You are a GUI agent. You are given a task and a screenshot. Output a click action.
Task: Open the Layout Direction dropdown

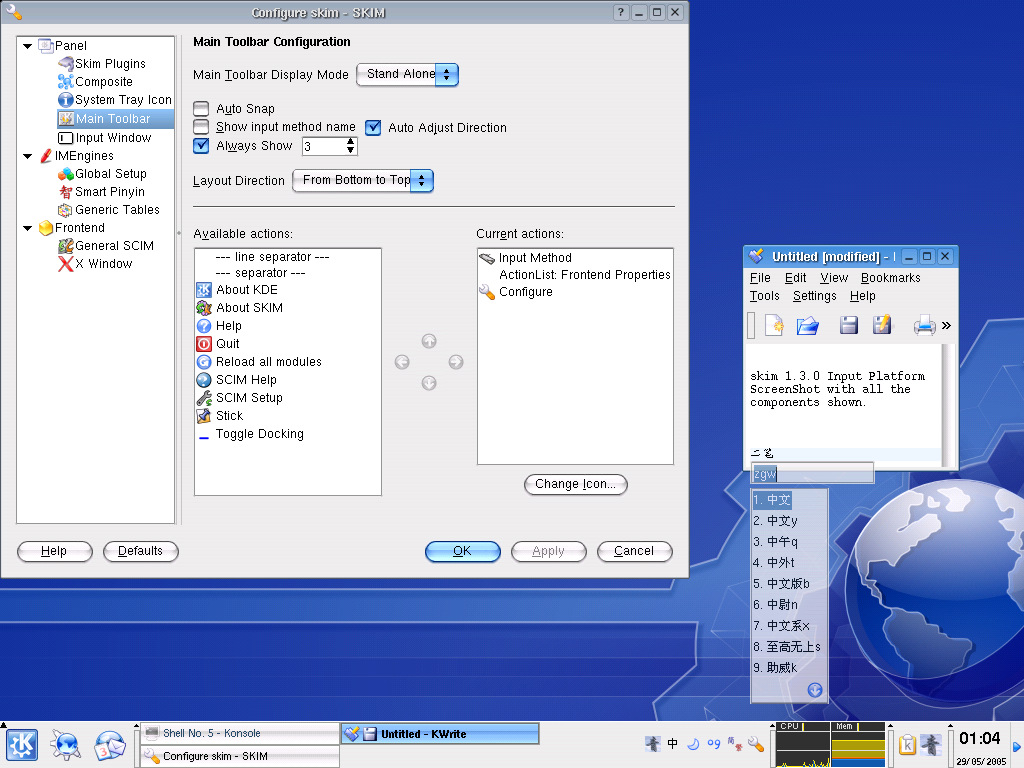(363, 180)
